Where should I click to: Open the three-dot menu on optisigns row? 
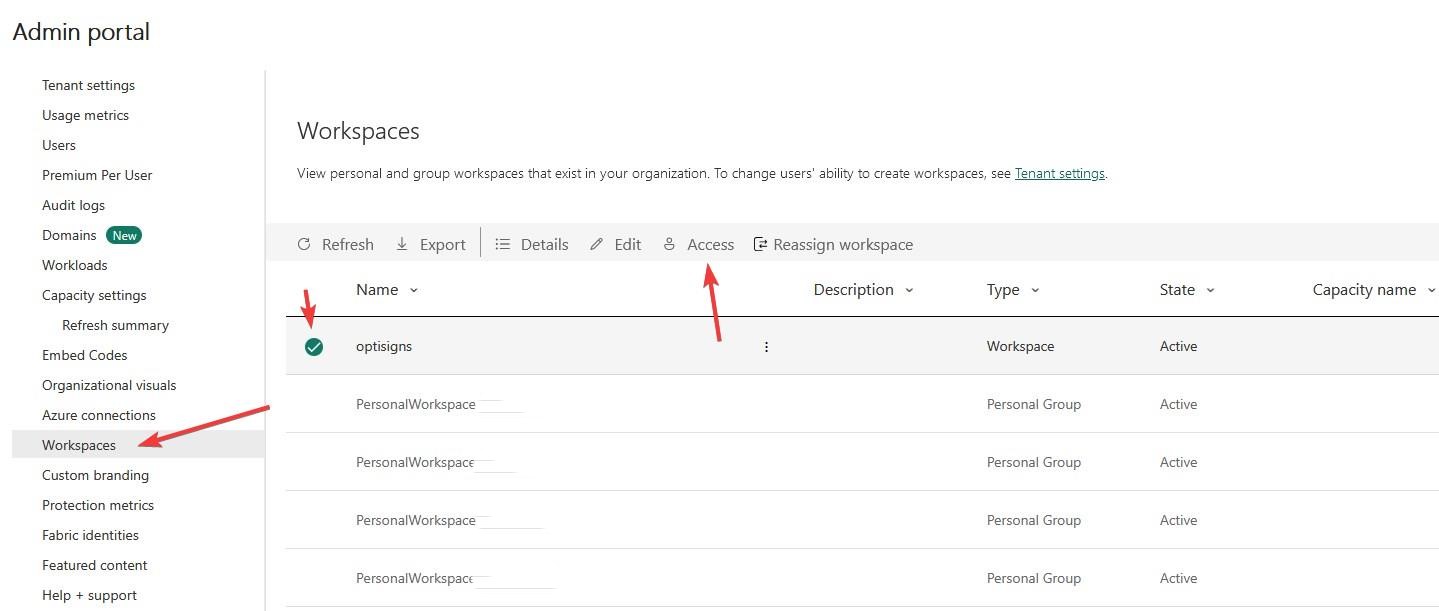point(766,346)
